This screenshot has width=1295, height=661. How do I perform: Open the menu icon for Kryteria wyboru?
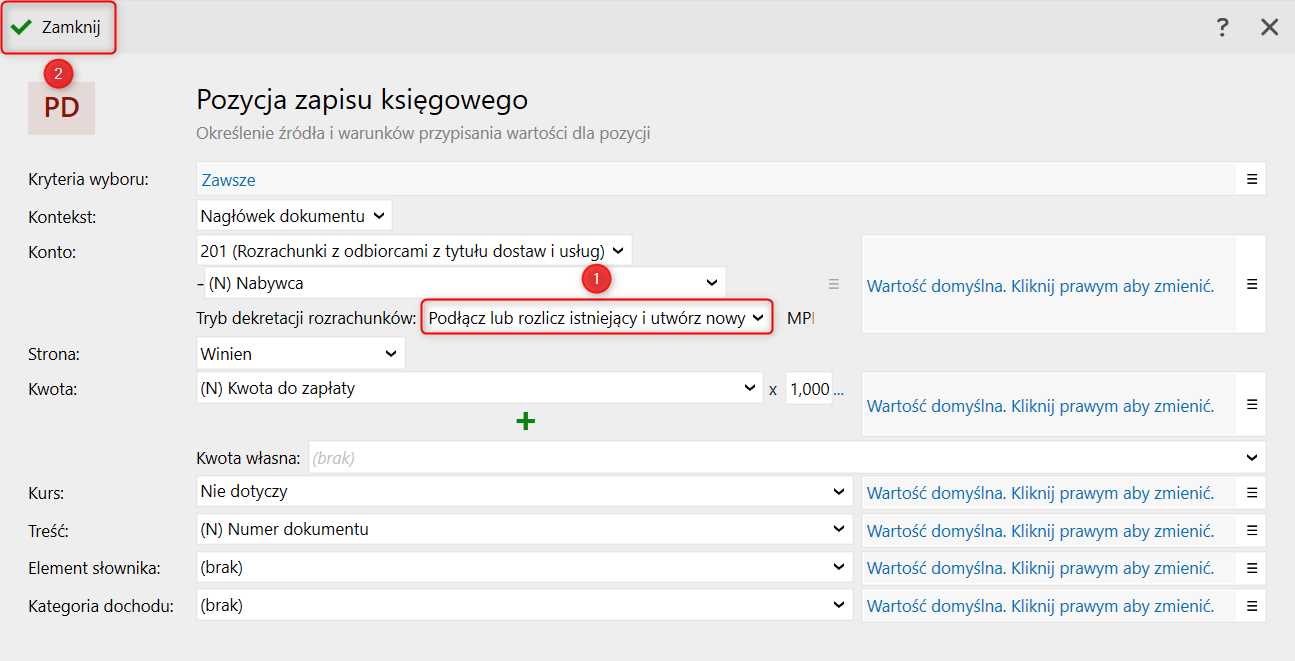1251,179
